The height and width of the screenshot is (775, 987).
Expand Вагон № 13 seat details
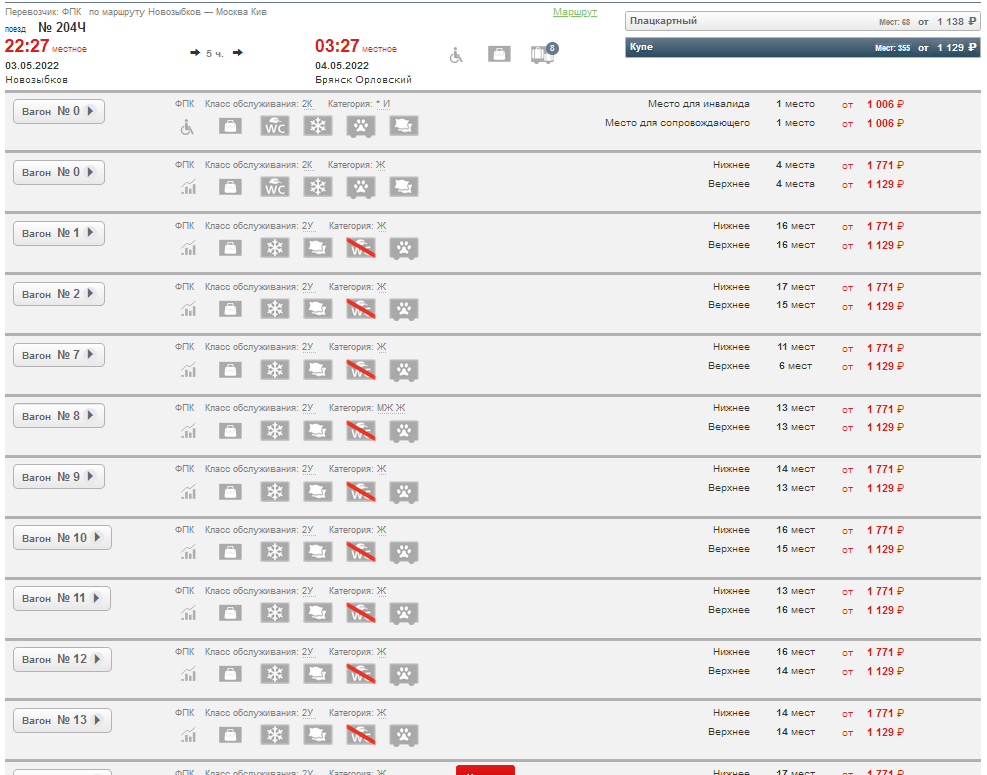62,720
